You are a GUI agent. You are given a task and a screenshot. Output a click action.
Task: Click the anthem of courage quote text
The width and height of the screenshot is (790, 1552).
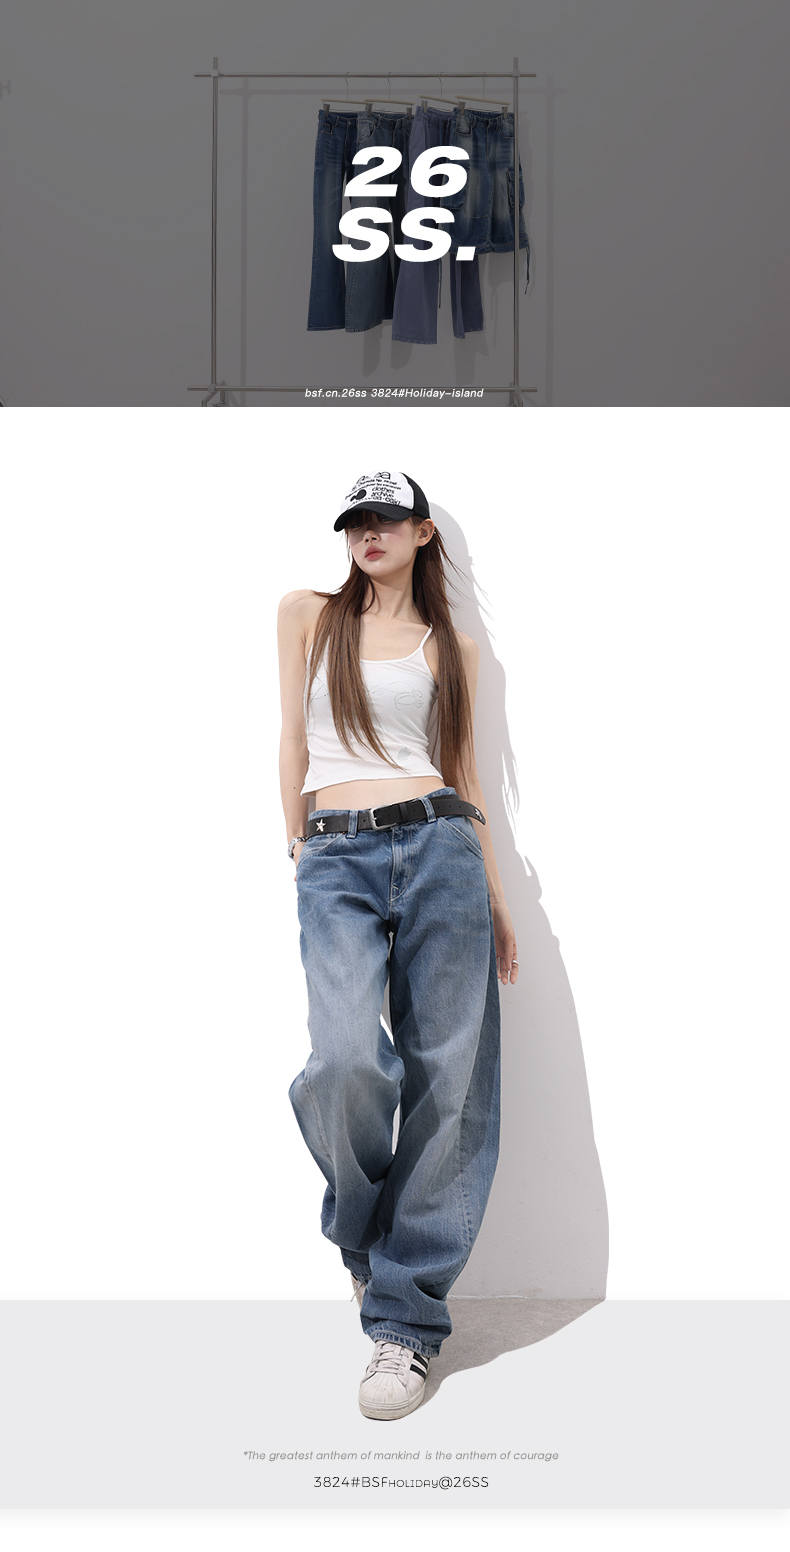401,1455
